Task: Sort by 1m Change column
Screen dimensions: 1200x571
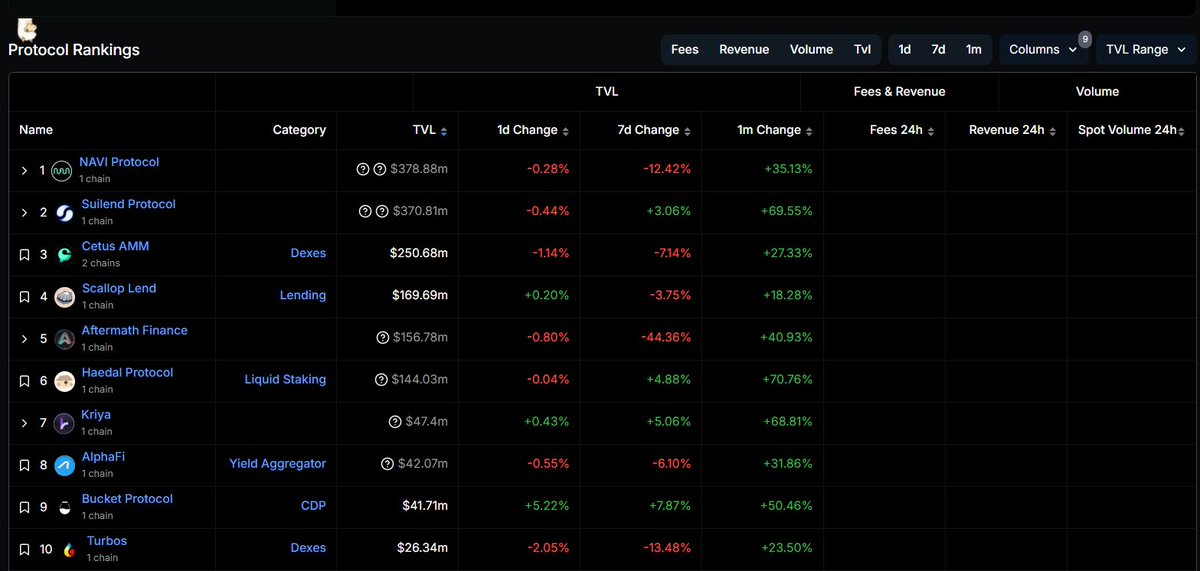Action: [x=810, y=131]
